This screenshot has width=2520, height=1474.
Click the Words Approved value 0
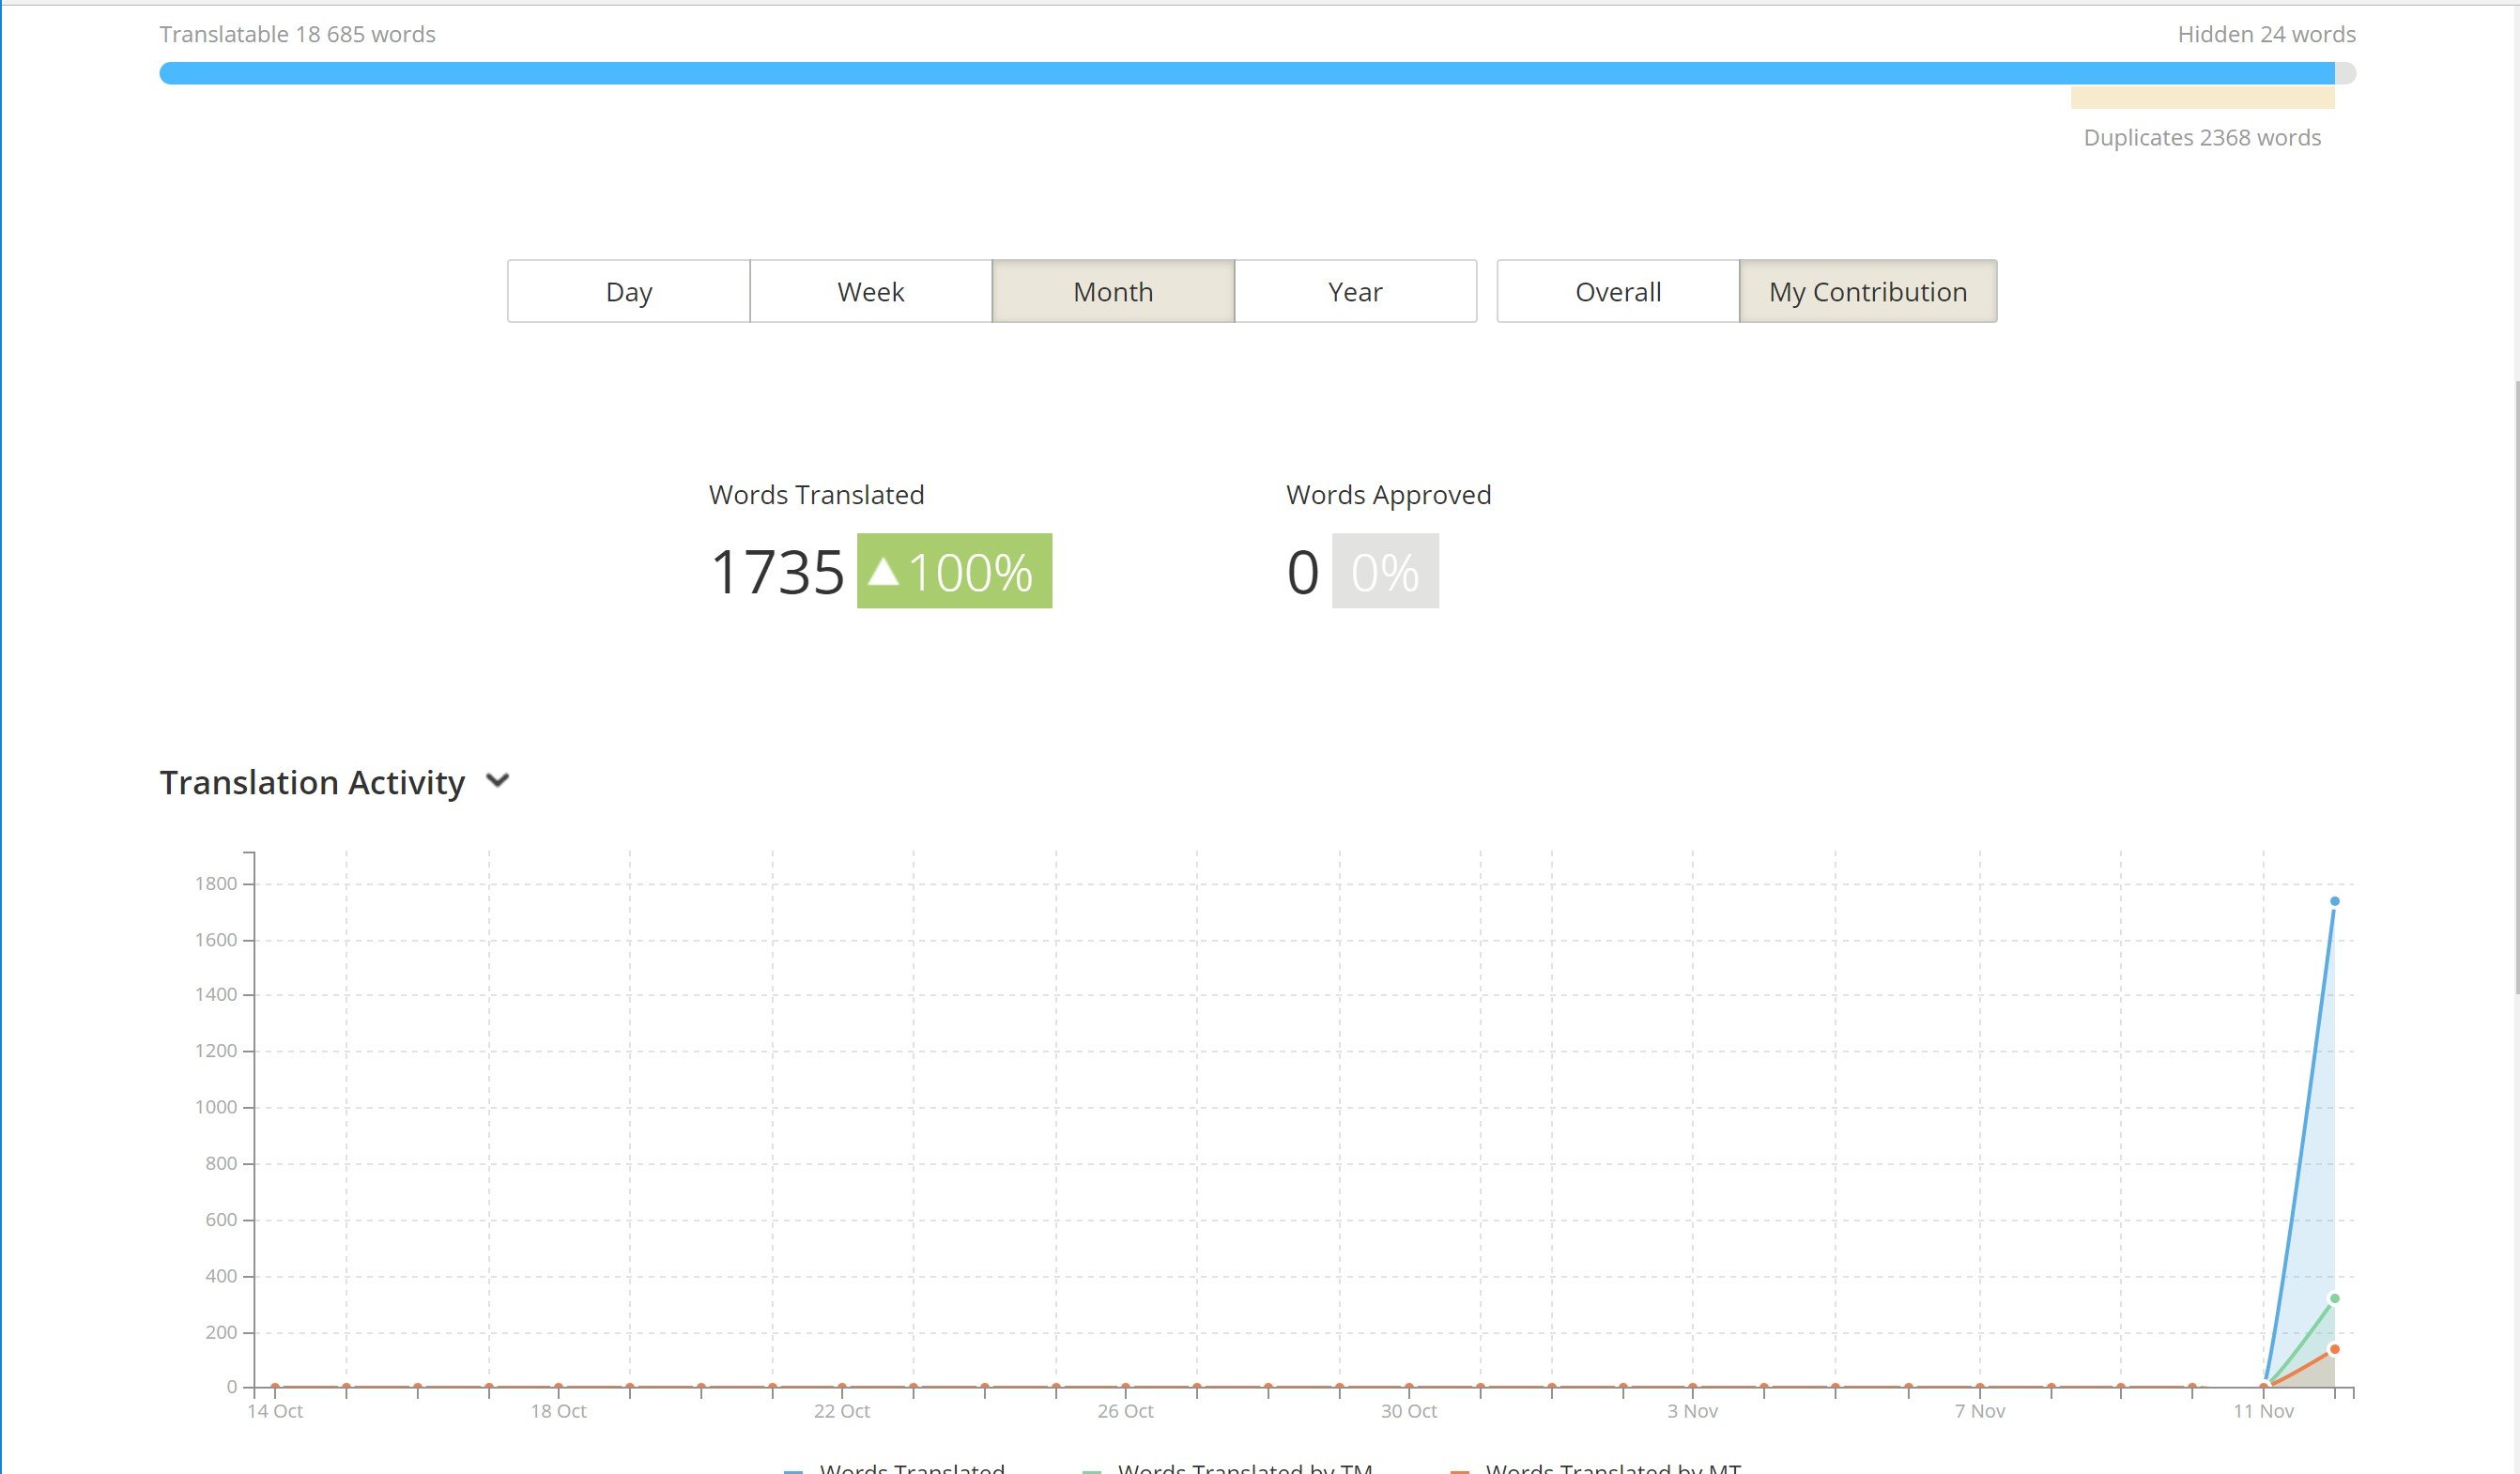point(1303,572)
